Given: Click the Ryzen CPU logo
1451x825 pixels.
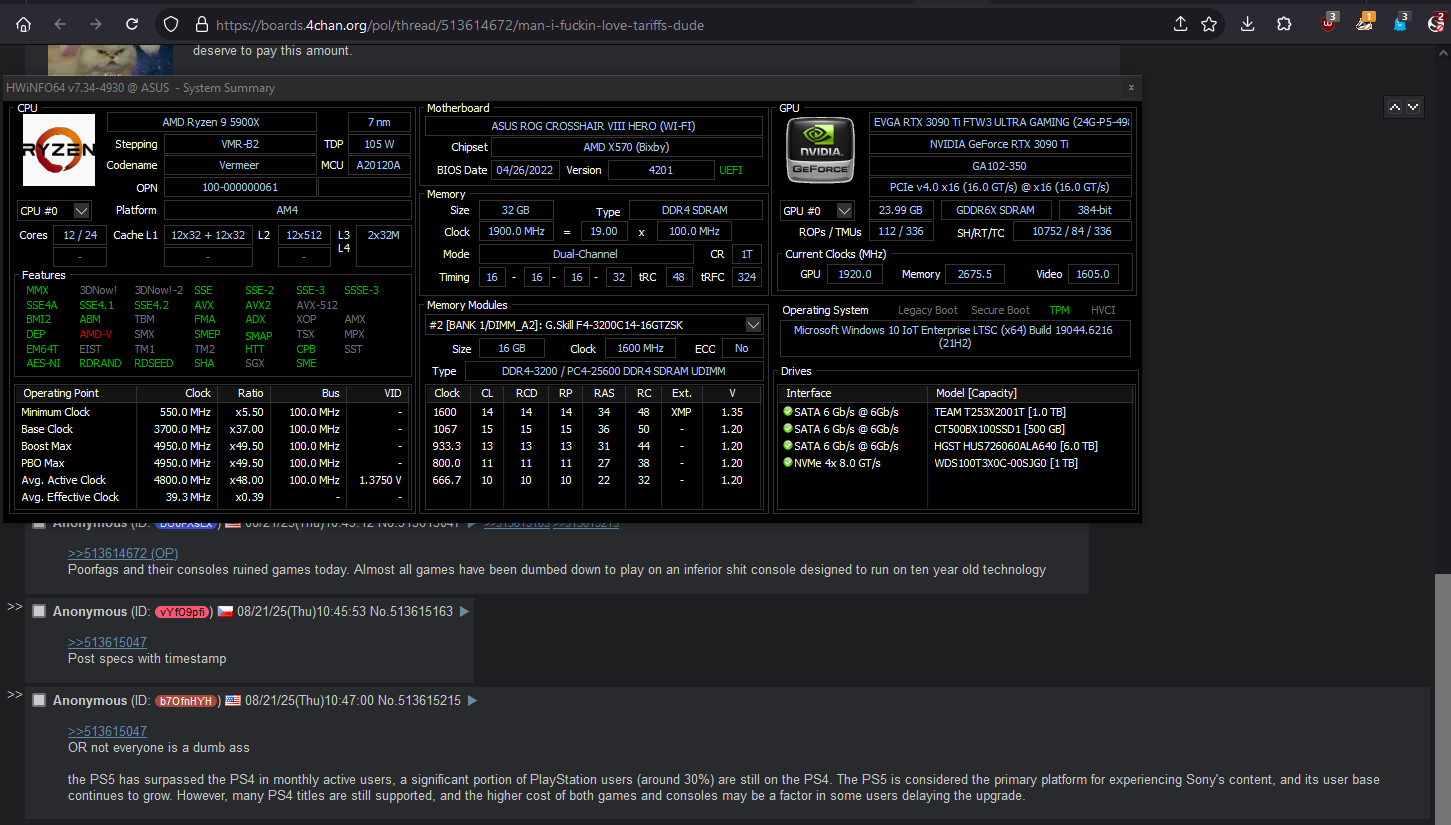Looking at the screenshot, I should [58, 150].
